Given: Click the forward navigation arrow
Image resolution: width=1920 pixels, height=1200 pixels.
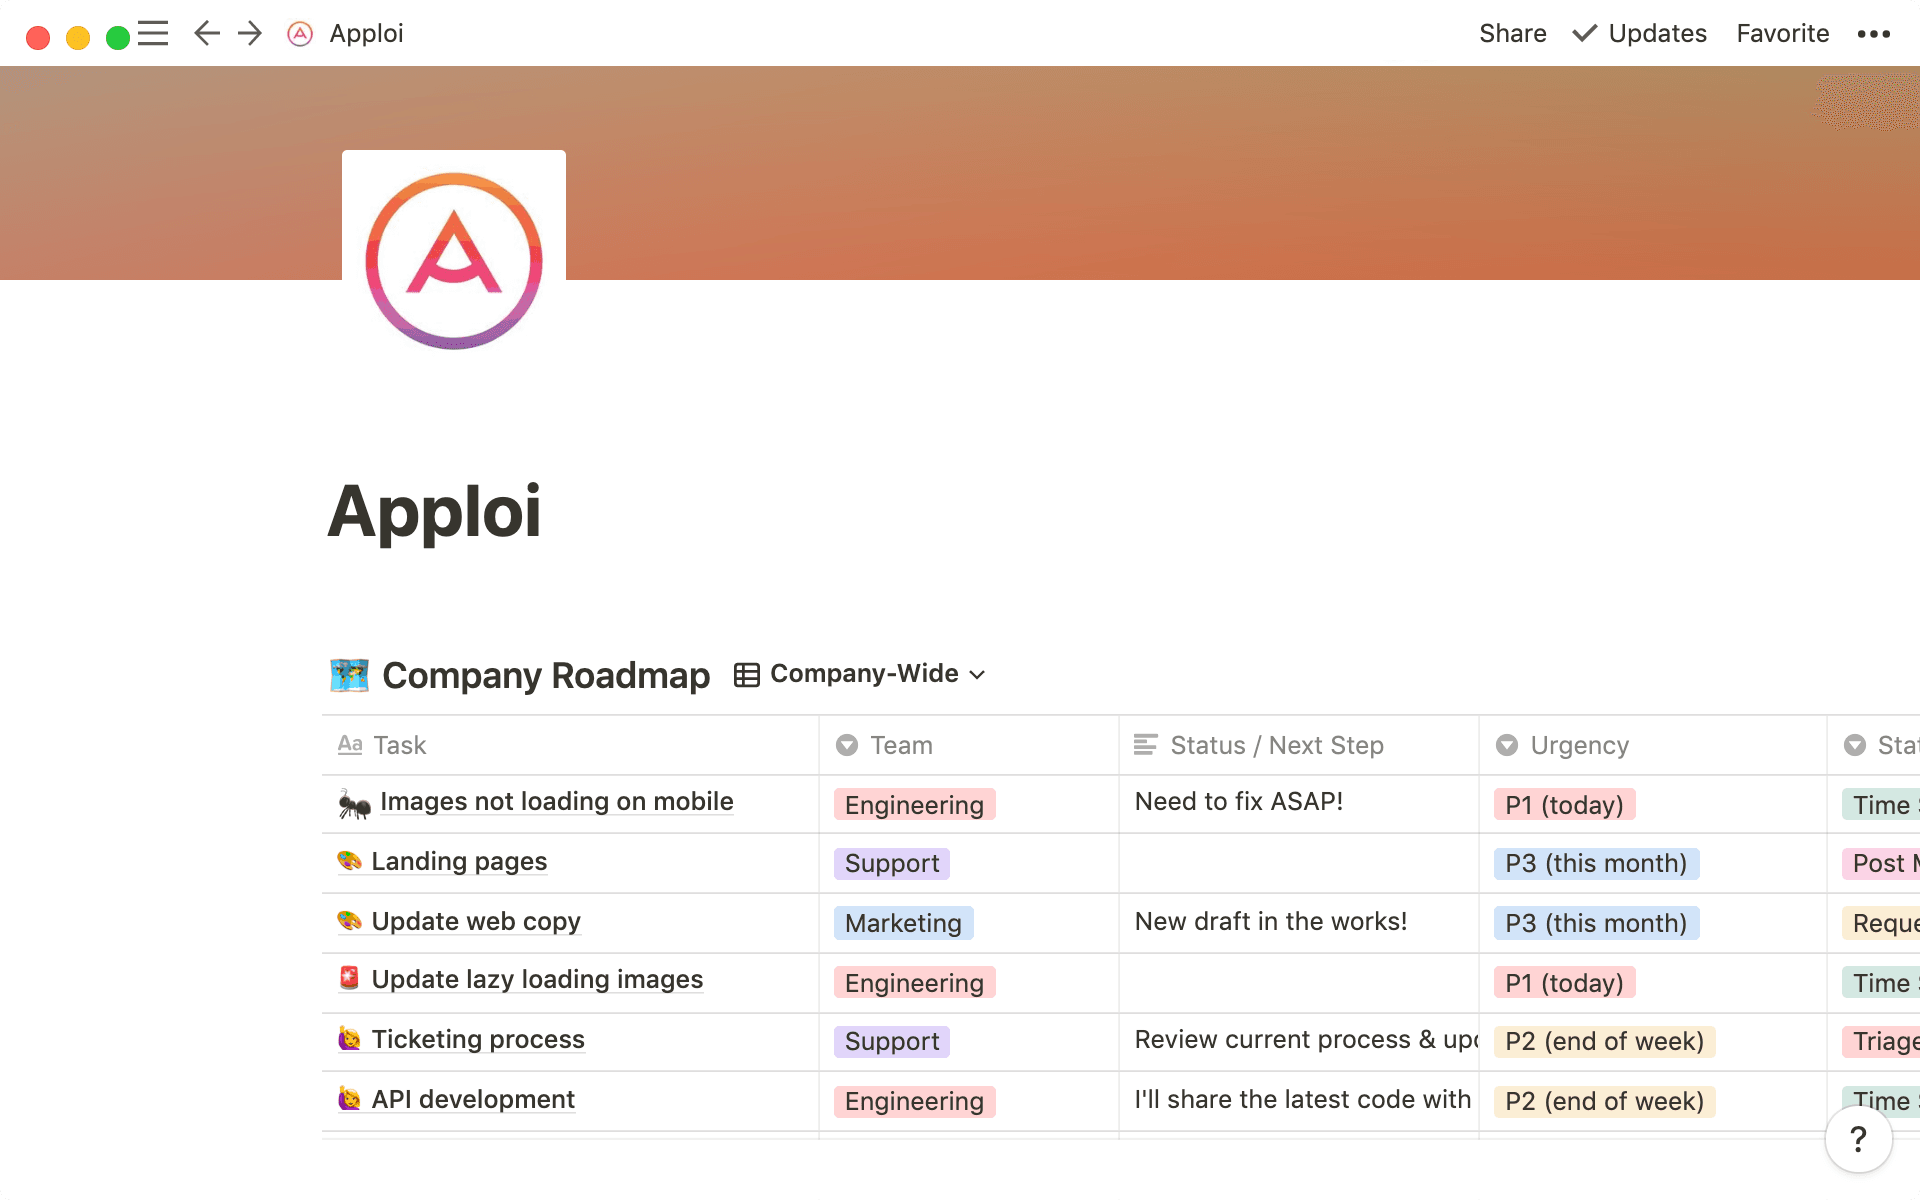Looking at the screenshot, I should [x=249, y=33].
